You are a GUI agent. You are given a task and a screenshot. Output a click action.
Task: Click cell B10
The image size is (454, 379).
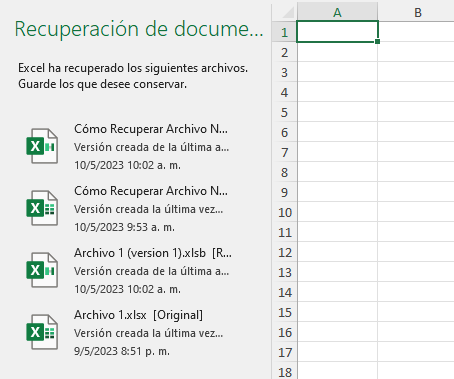pos(416,212)
